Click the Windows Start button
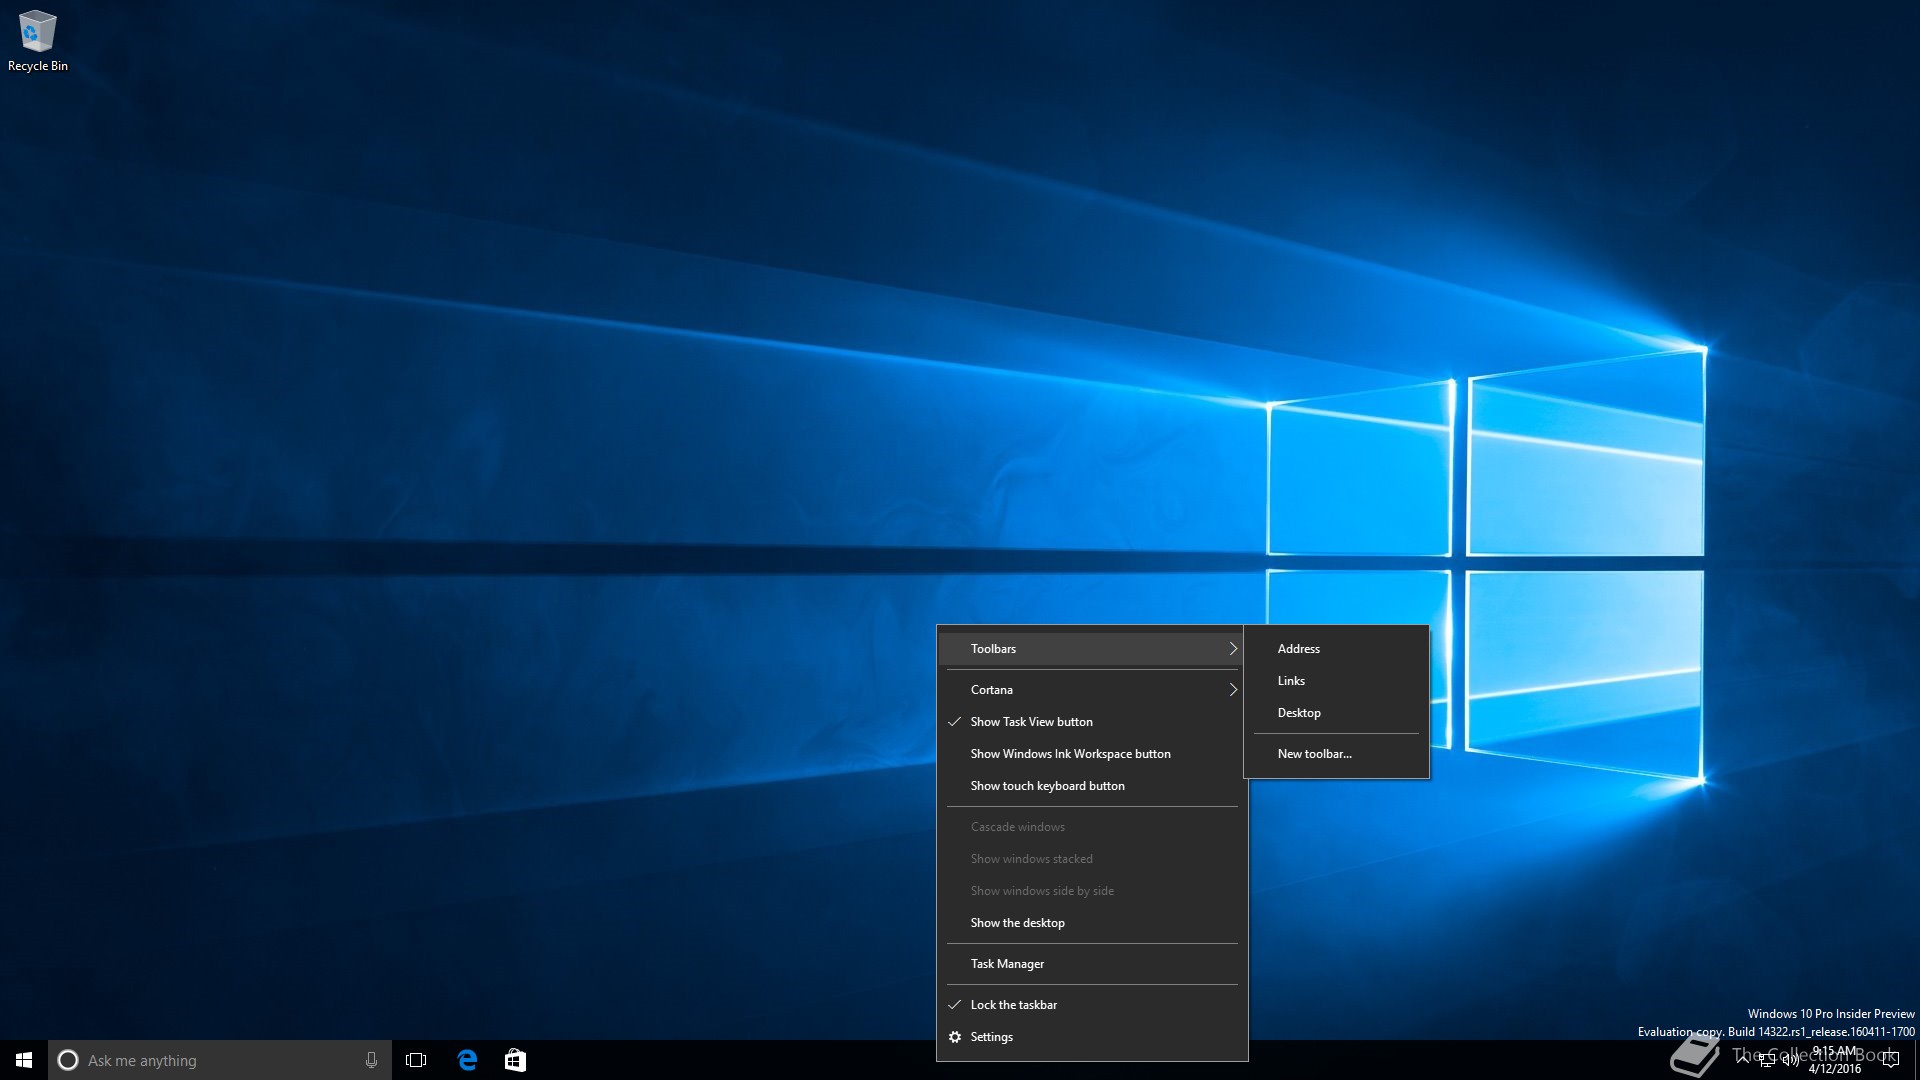1920x1080 pixels. (x=24, y=1060)
